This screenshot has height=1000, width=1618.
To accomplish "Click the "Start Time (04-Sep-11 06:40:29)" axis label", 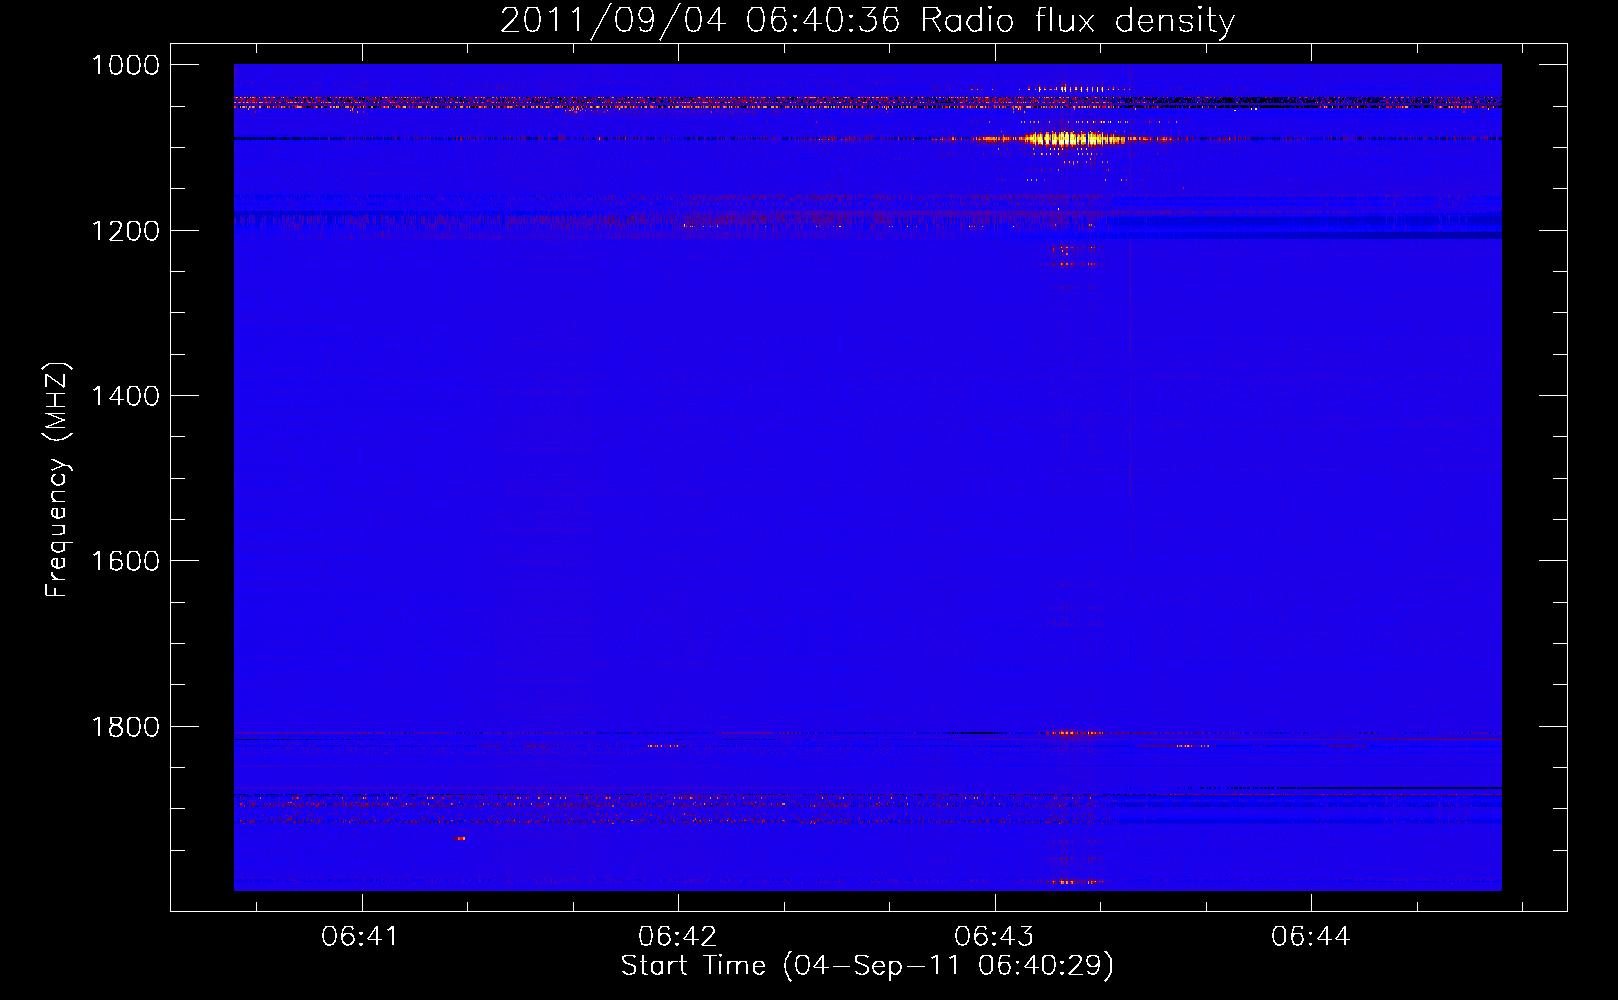I will 867,966.
